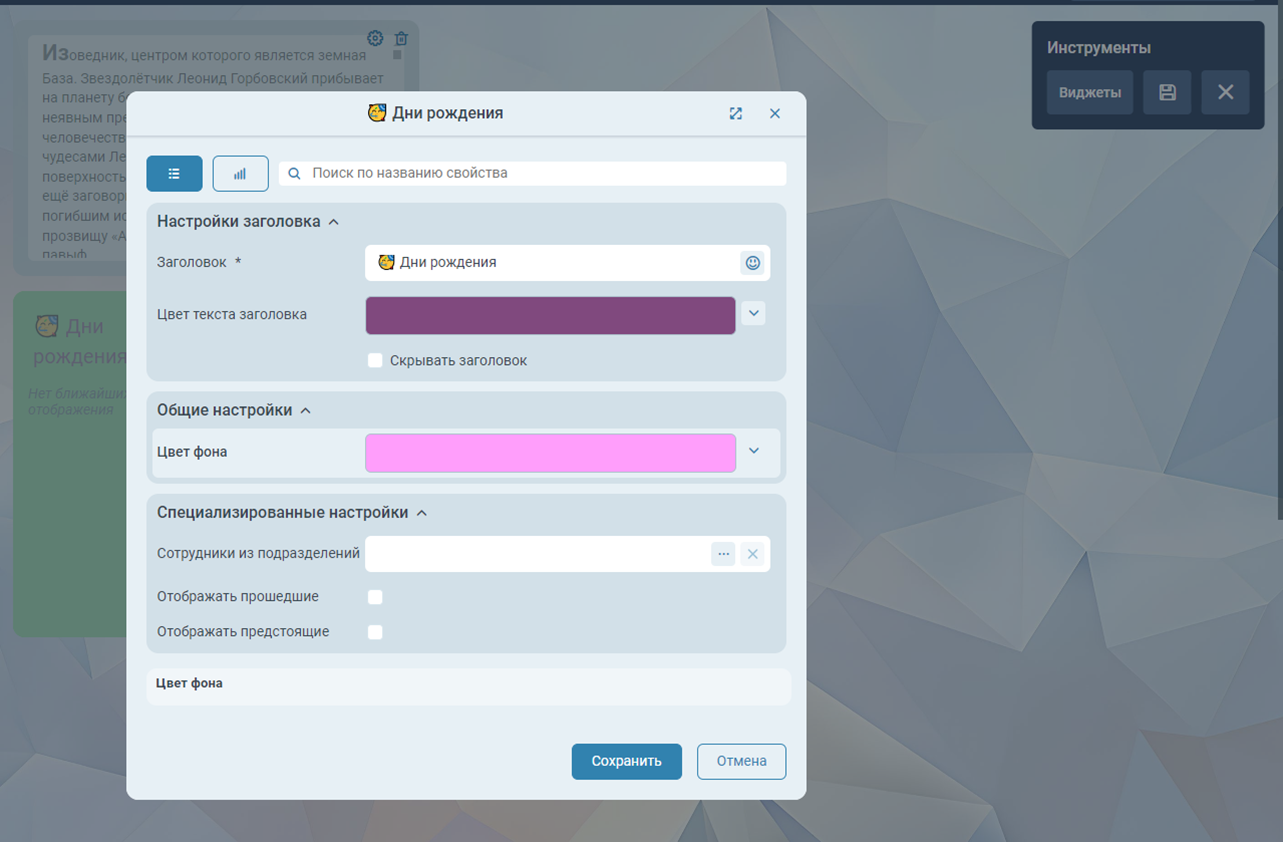Tick the Отображать предстоящие checkbox
The height and width of the screenshot is (842, 1283).
point(375,632)
